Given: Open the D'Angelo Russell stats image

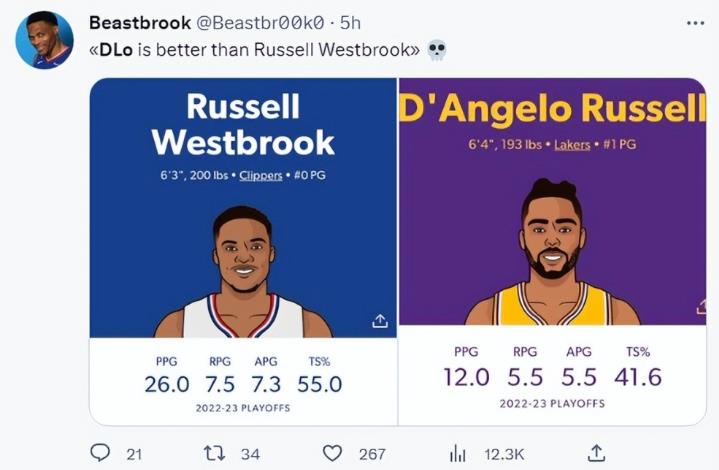Looking at the screenshot, I should coord(553,252).
